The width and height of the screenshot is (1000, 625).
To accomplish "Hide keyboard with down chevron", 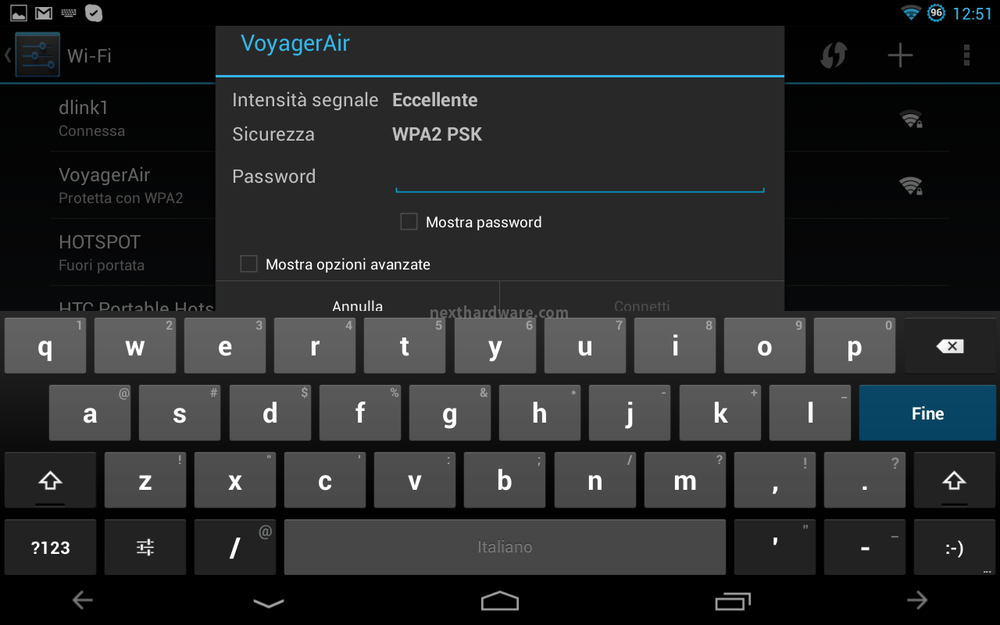I will [268, 603].
